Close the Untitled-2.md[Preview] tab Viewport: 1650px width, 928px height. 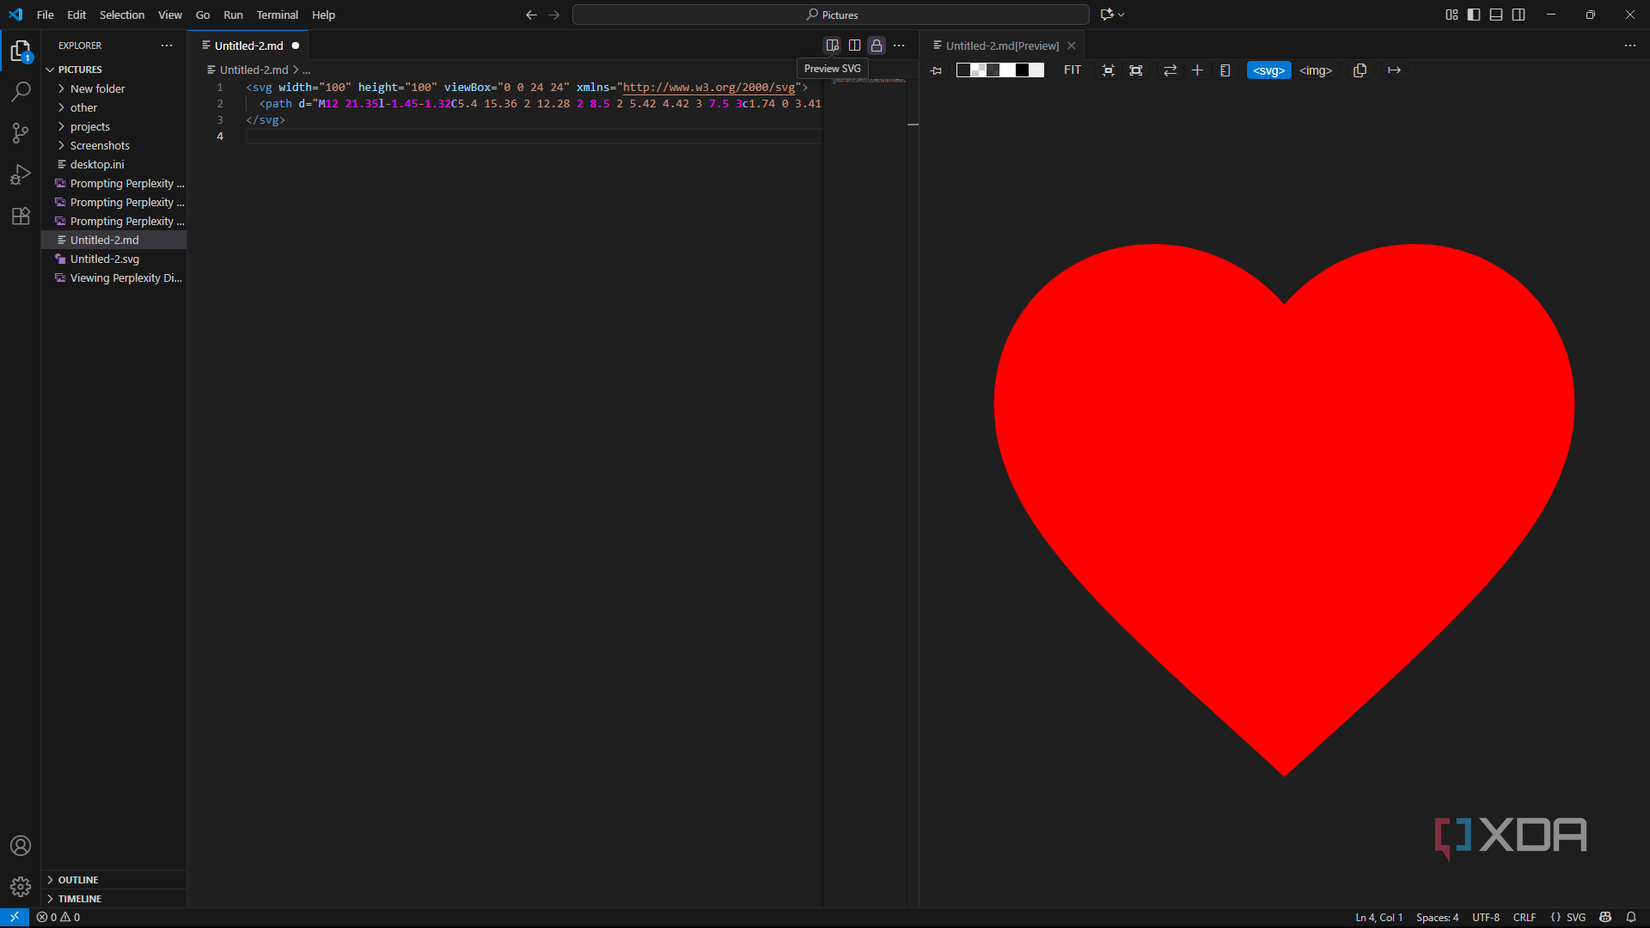click(1071, 45)
